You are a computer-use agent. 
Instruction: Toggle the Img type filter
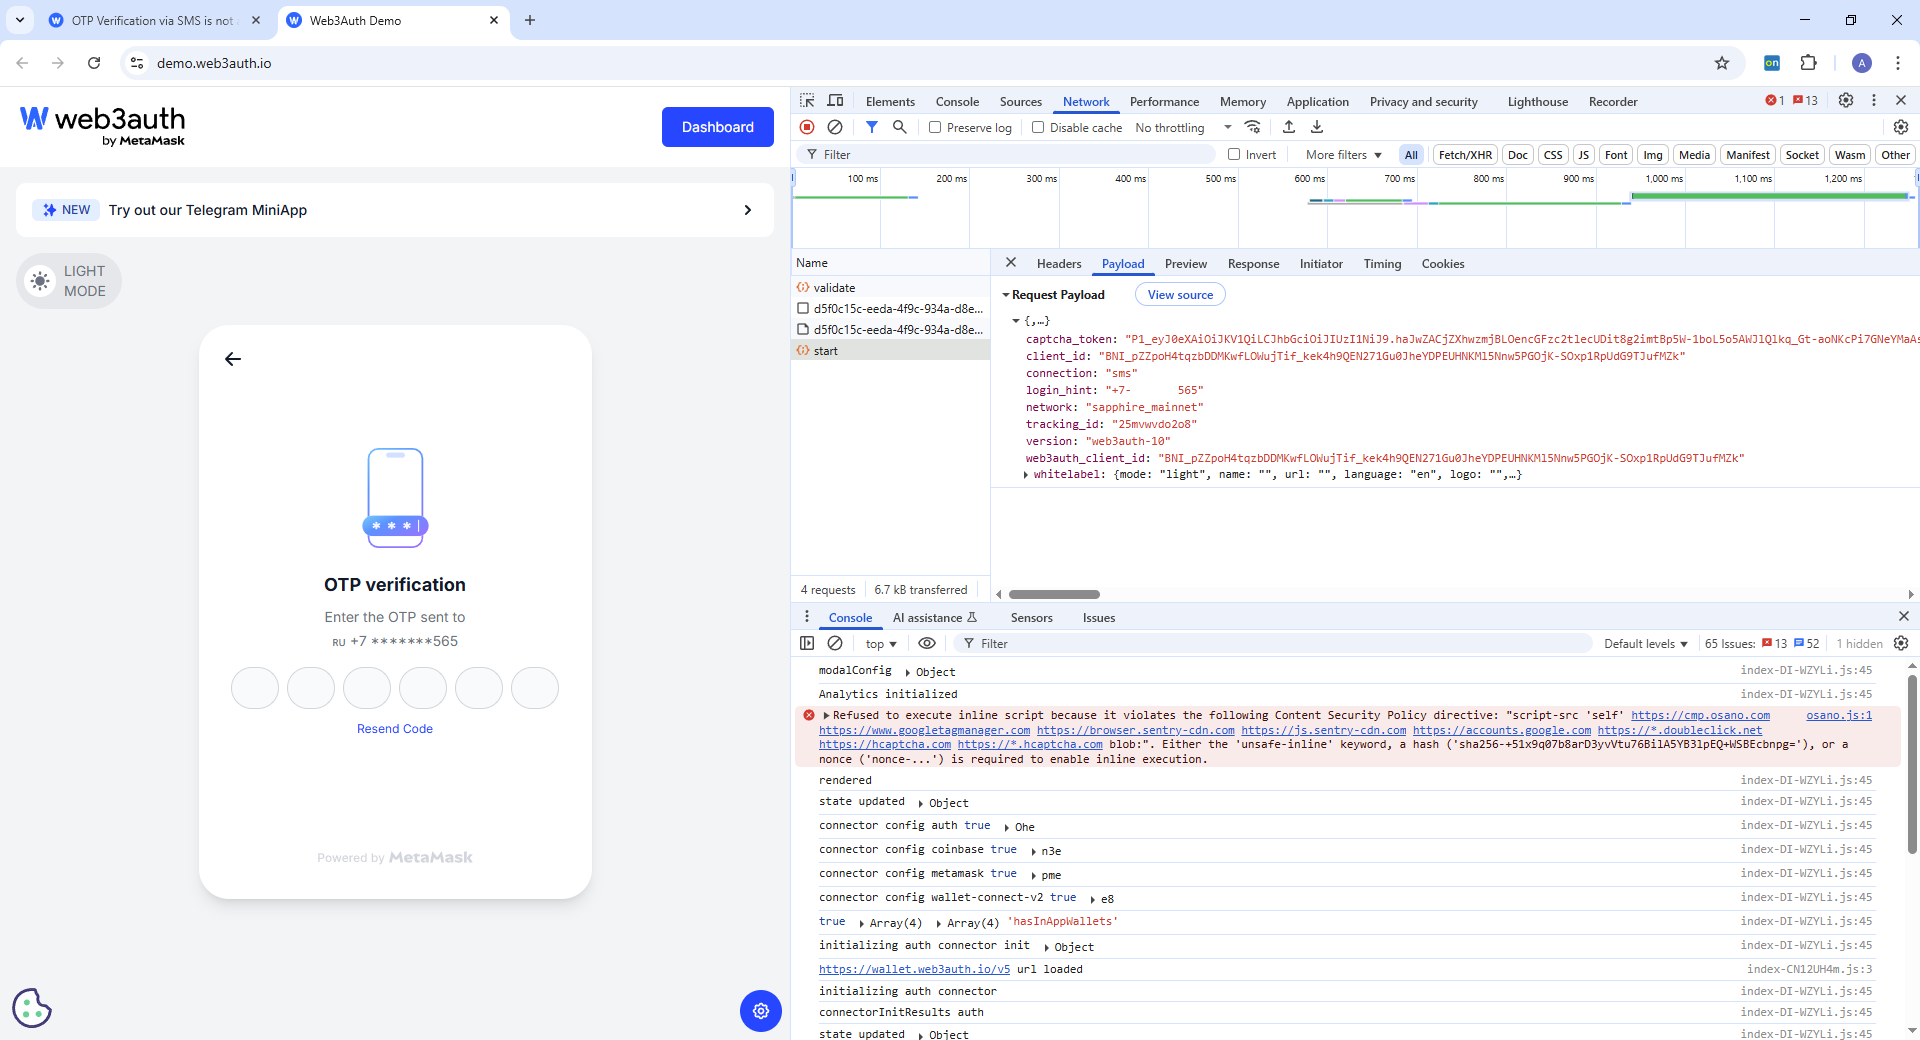tap(1653, 154)
